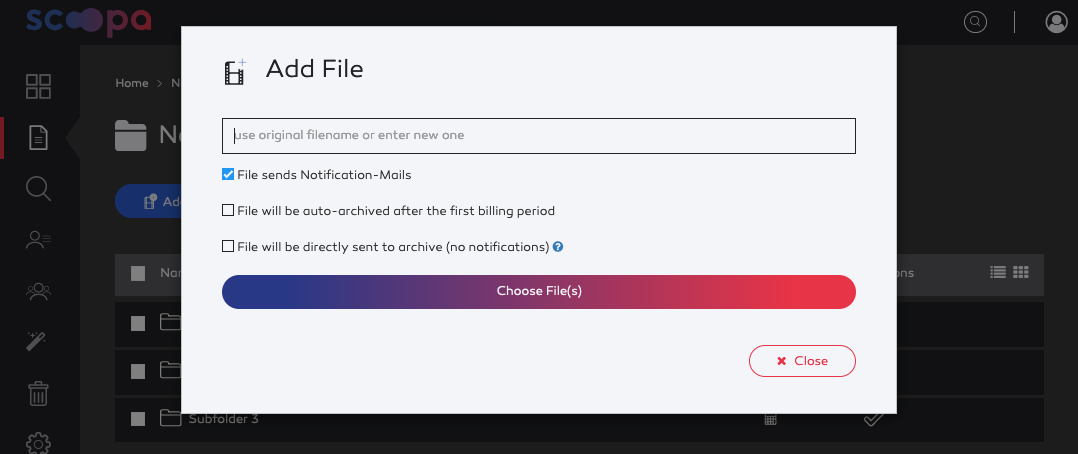
Task: Open the trash bin icon in sidebar
Action: click(x=38, y=393)
